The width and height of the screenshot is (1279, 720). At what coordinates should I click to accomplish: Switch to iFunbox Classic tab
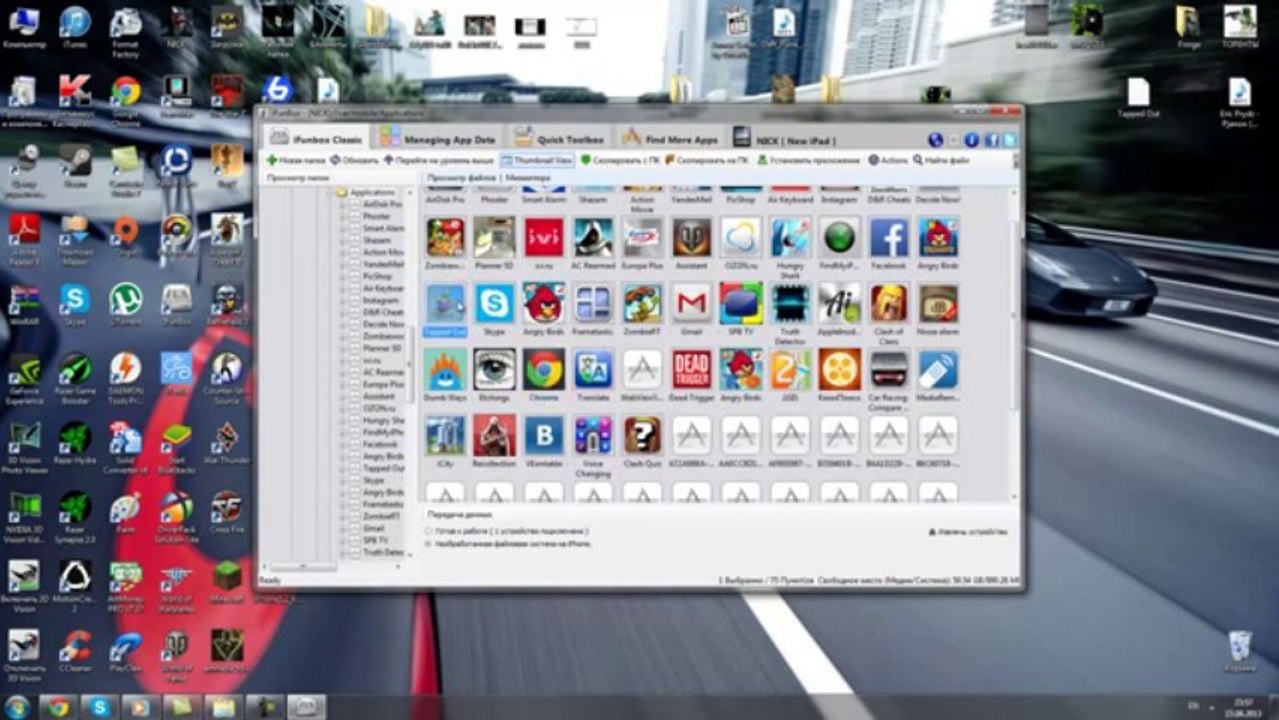point(315,139)
